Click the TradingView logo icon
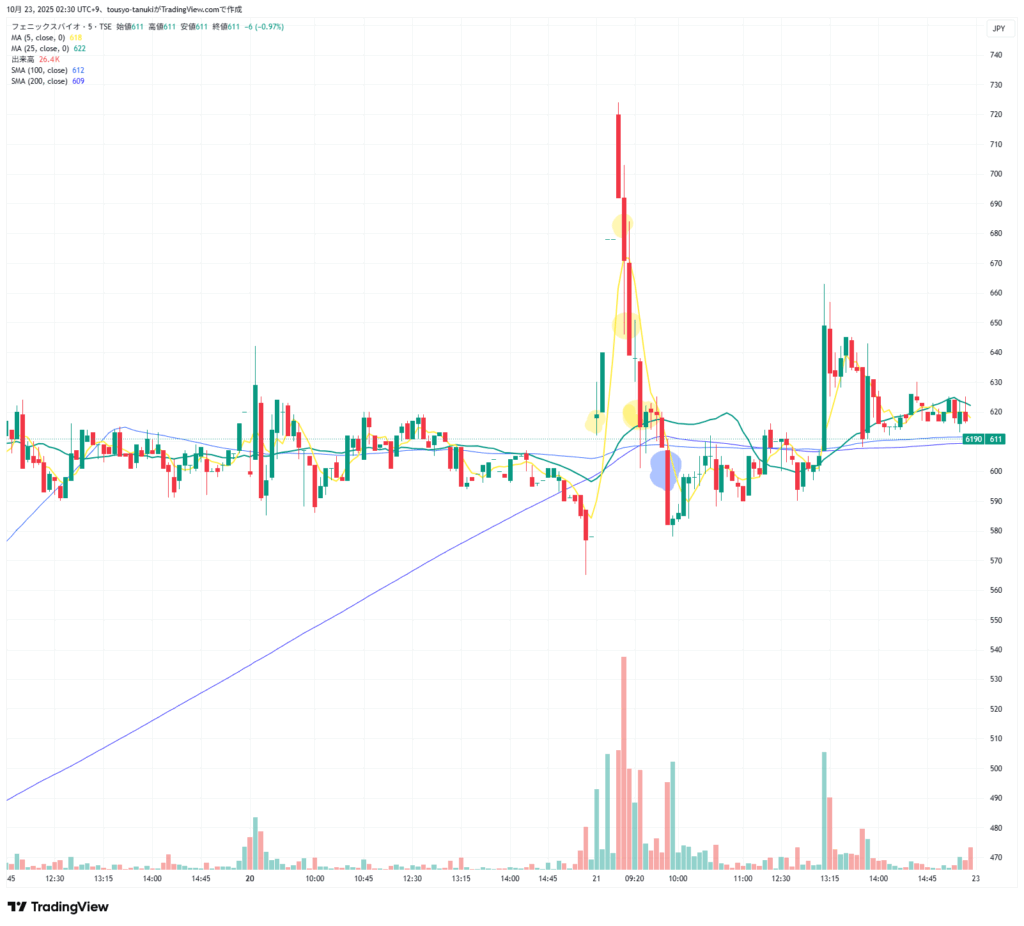The width and height of the screenshot is (1024, 926). tap(18, 906)
